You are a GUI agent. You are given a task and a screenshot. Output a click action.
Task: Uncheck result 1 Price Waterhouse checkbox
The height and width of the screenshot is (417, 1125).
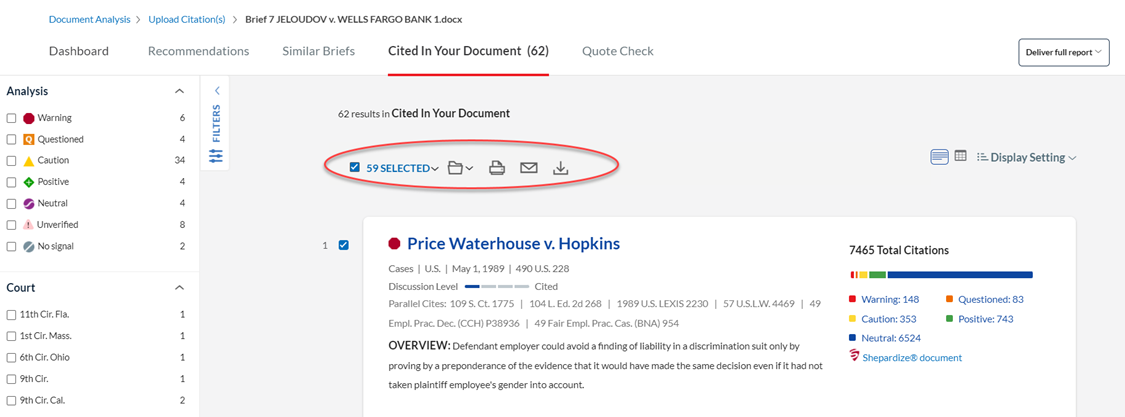pyautogui.click(x=344, y=245)
